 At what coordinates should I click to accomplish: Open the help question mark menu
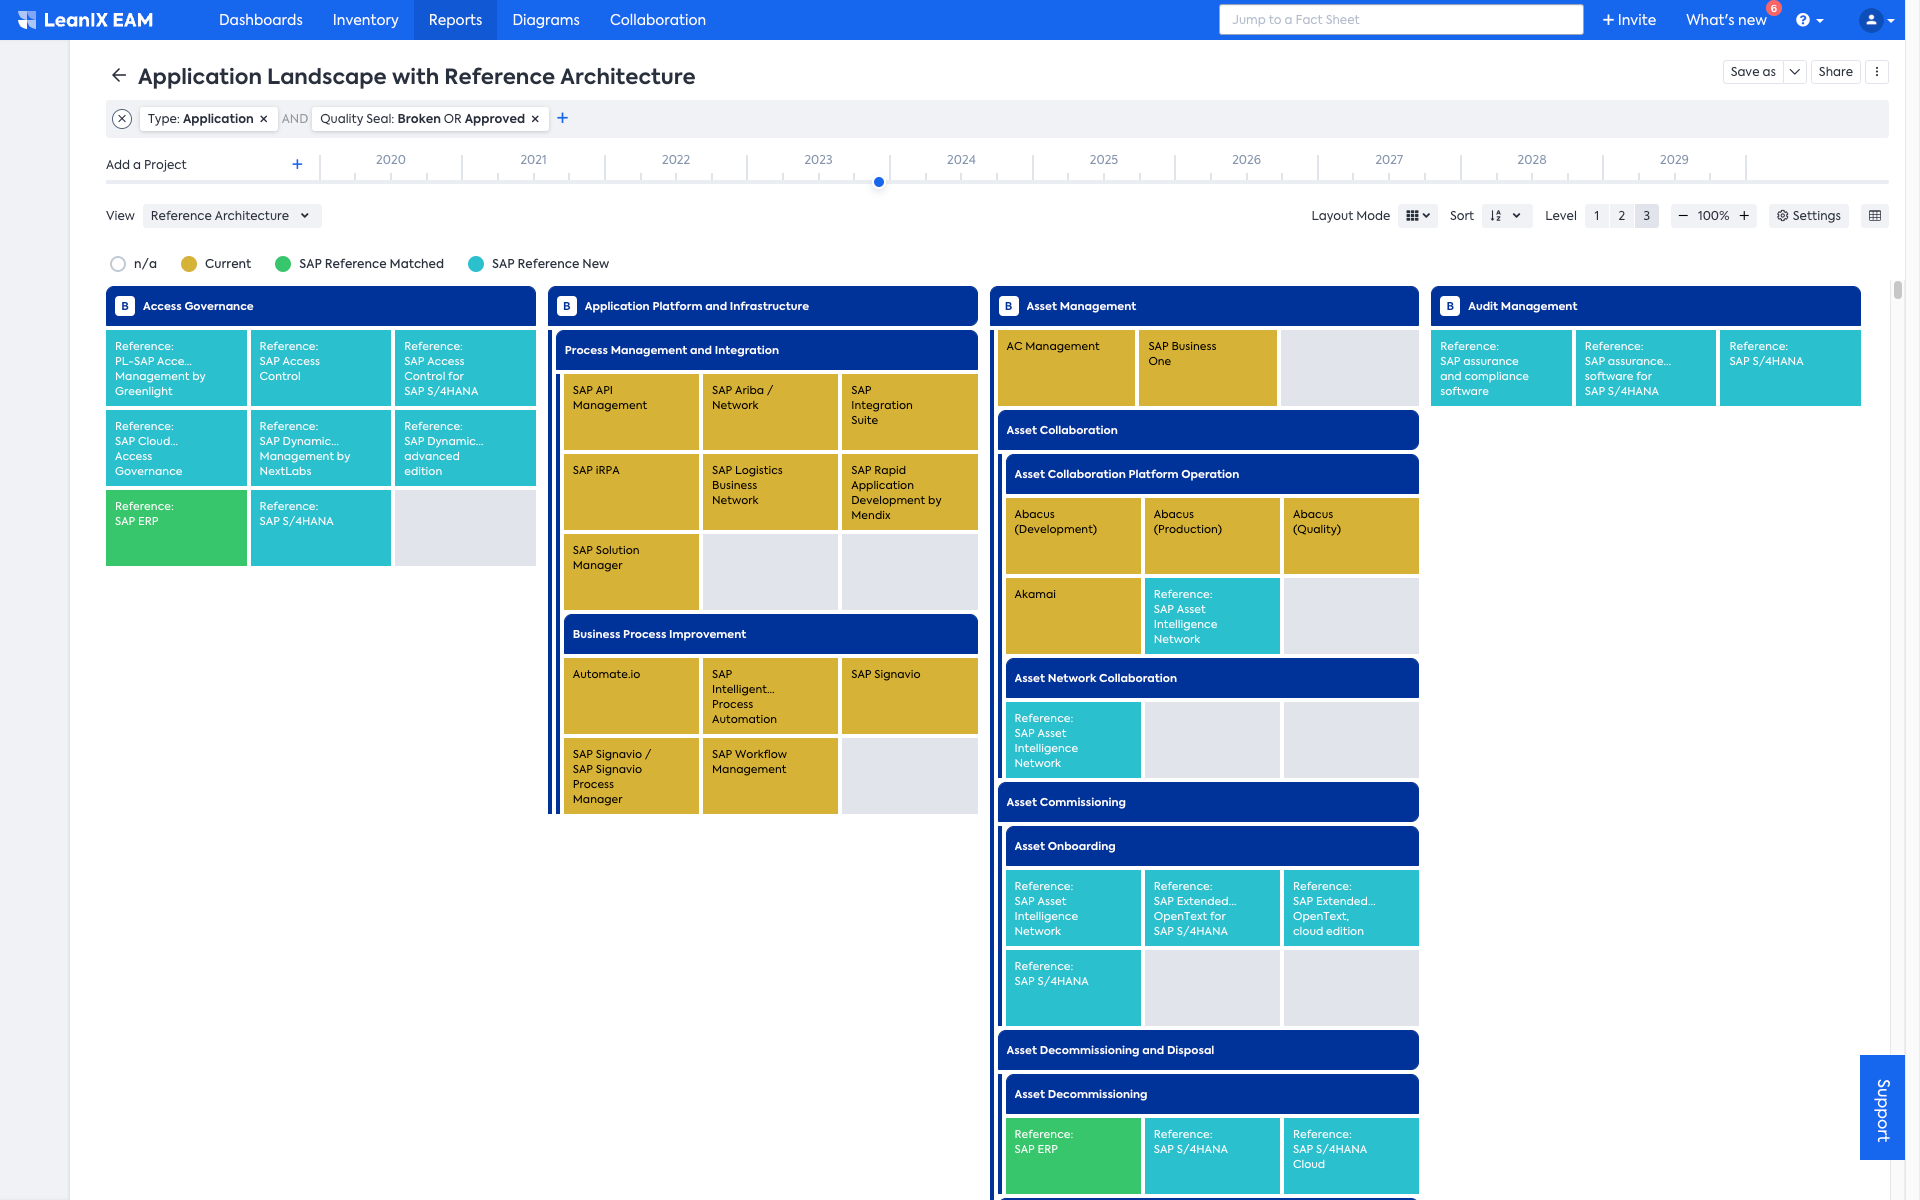(x=1810, y=20)
